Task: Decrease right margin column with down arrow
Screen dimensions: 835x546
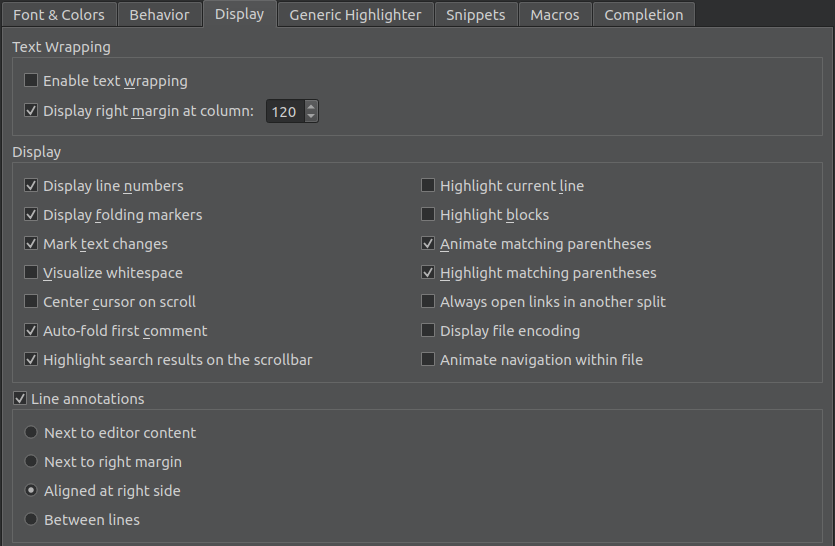Action: tap(311, 117)
